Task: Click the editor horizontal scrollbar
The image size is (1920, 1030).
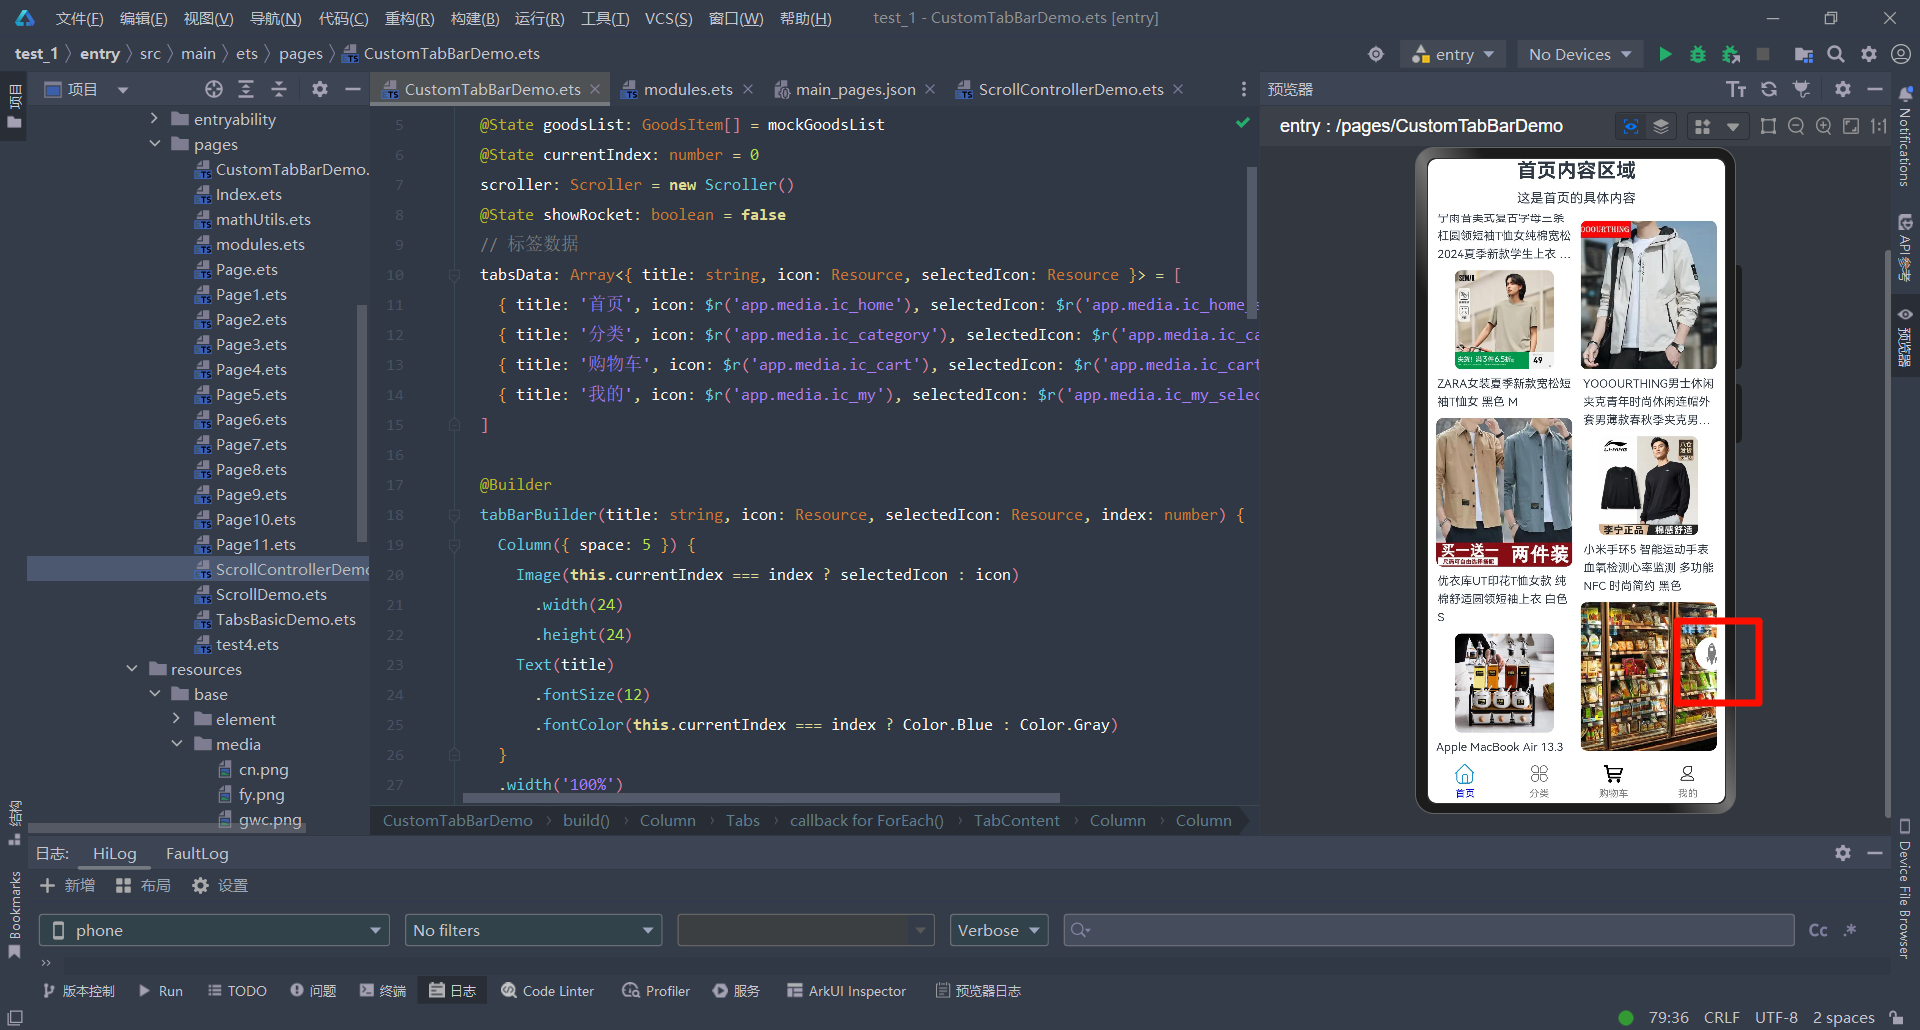Action: [x=760, y=798]
